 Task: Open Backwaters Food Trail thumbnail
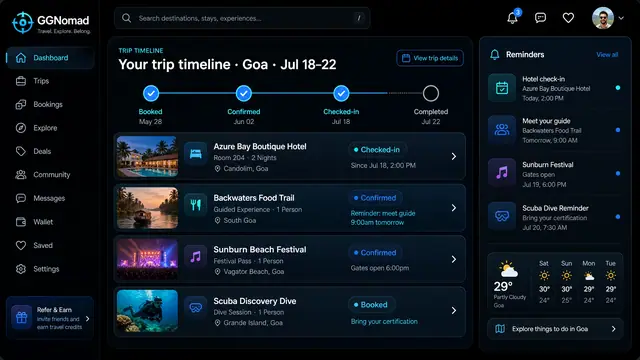(147, 208)
